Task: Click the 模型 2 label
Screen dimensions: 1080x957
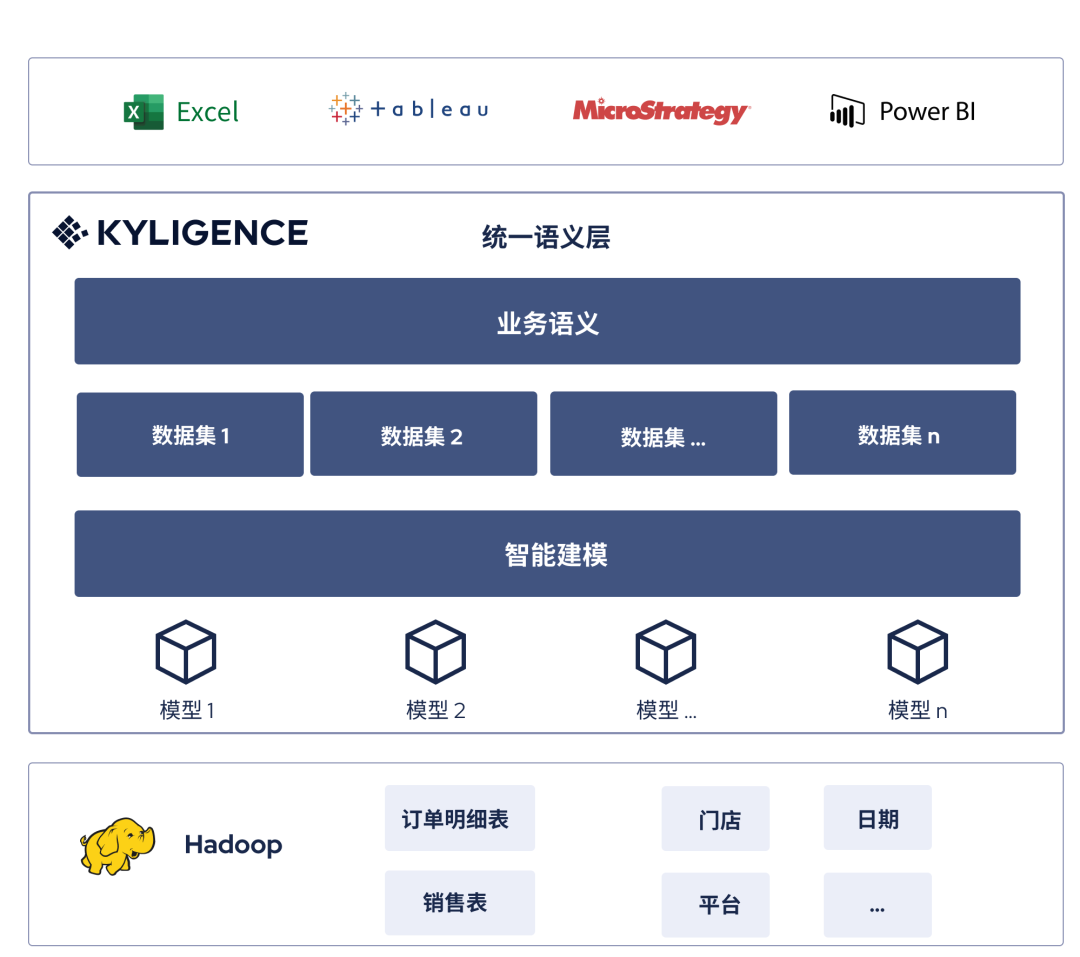Action: (x=436, y=710)
